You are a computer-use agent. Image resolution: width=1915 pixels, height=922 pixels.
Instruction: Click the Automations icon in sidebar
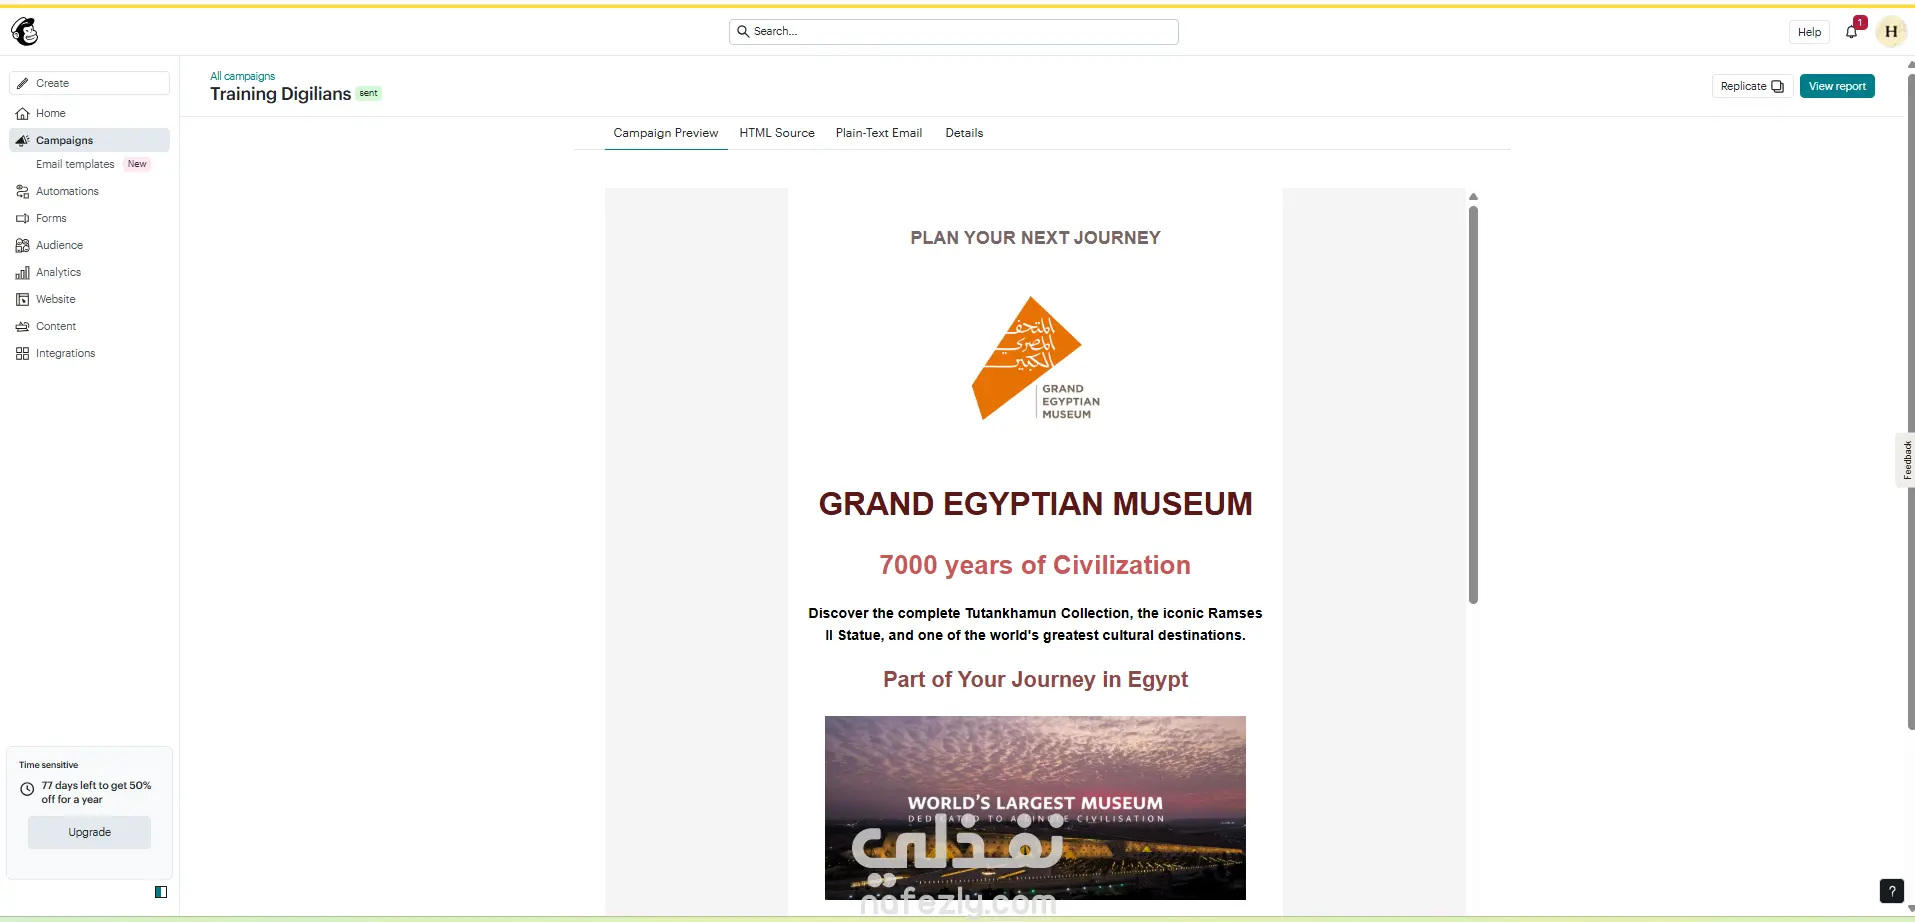[x=23, y=192]
